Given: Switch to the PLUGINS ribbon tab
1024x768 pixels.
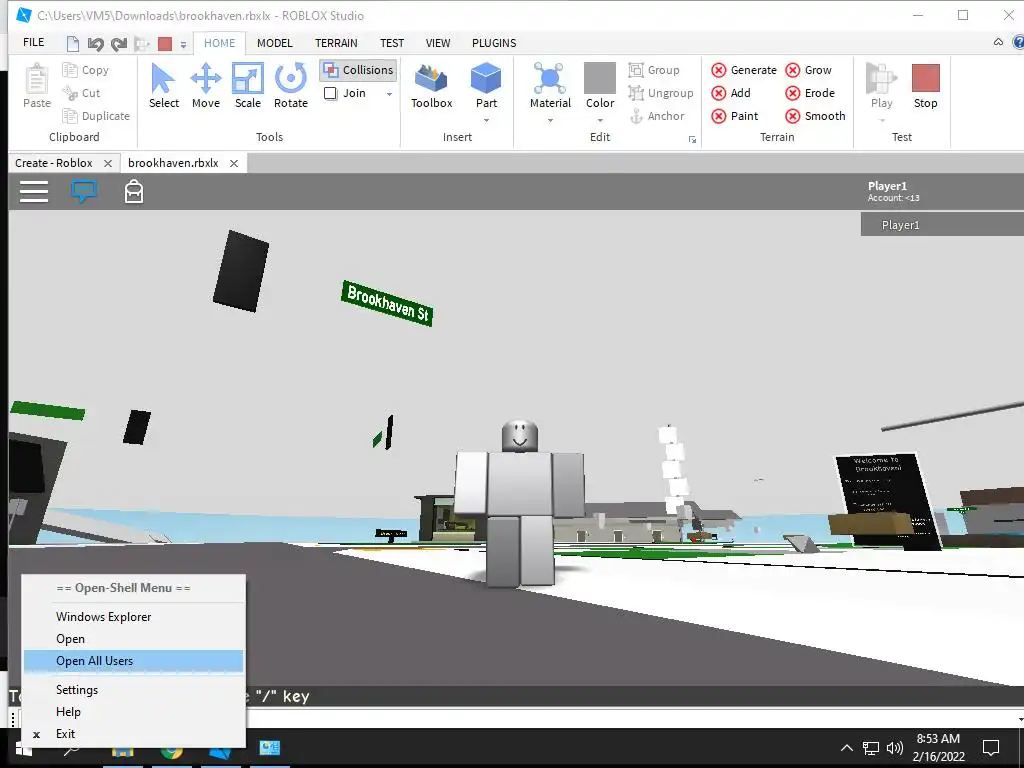Looking at the screenshot, I should 494,43.
